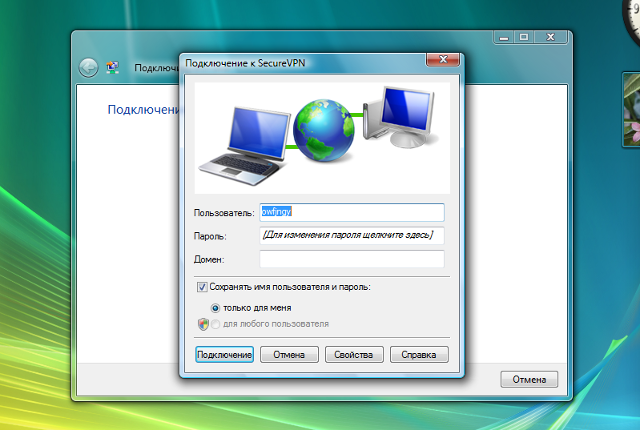640x430 pixels.
Task: Click the globe image in the banner
Action: pyautogui.click(x=324, y=130)
